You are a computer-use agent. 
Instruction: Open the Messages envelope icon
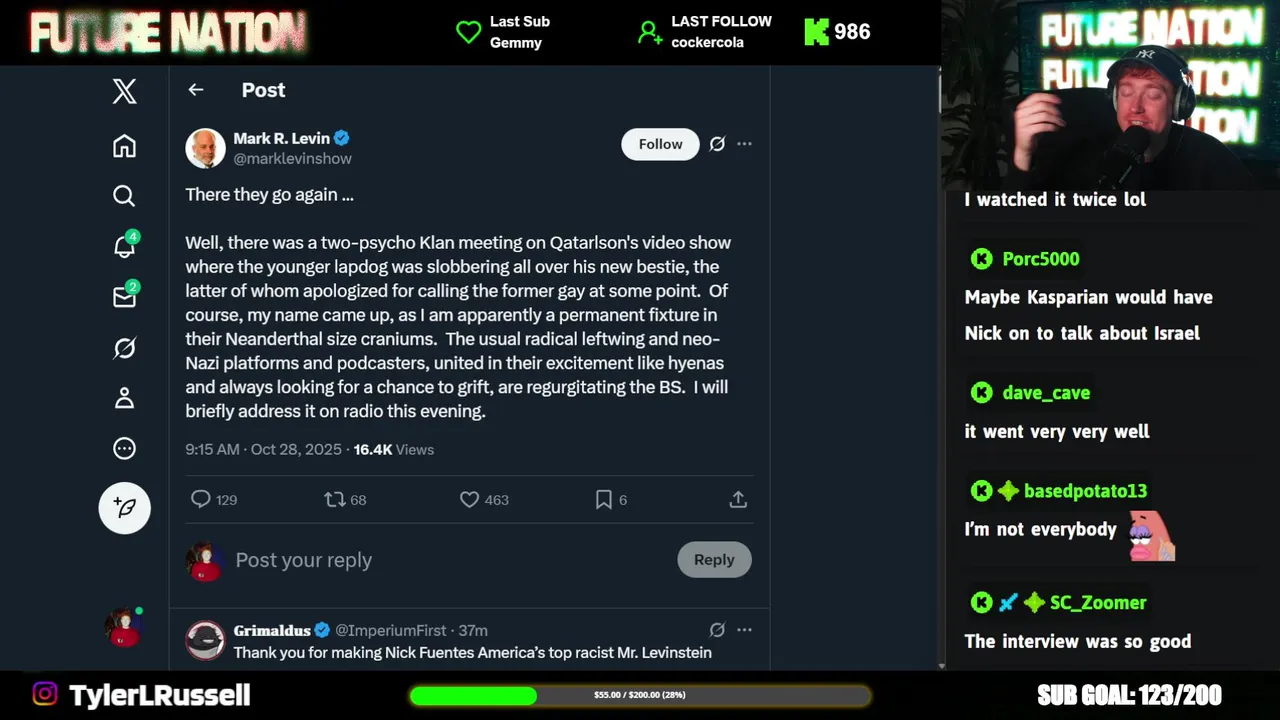(124, 297)
